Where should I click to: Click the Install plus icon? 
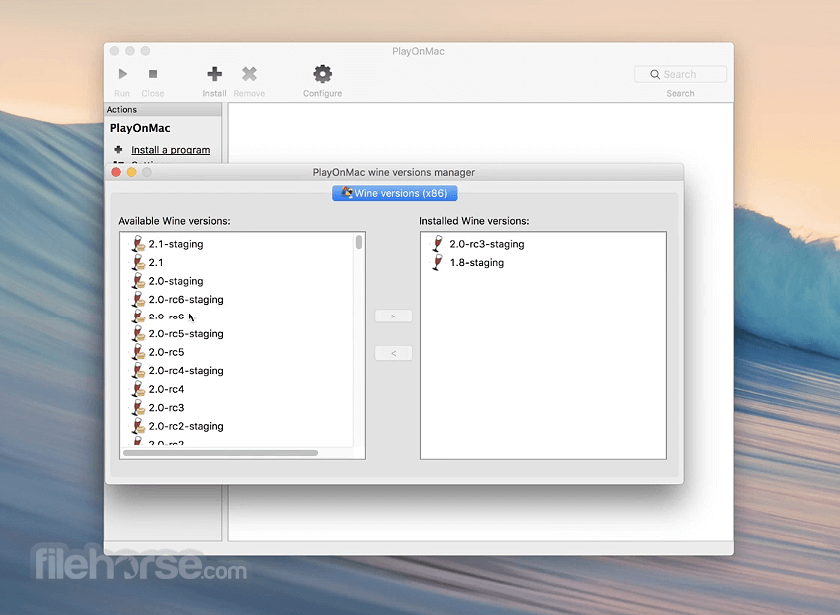coord(214,74)
